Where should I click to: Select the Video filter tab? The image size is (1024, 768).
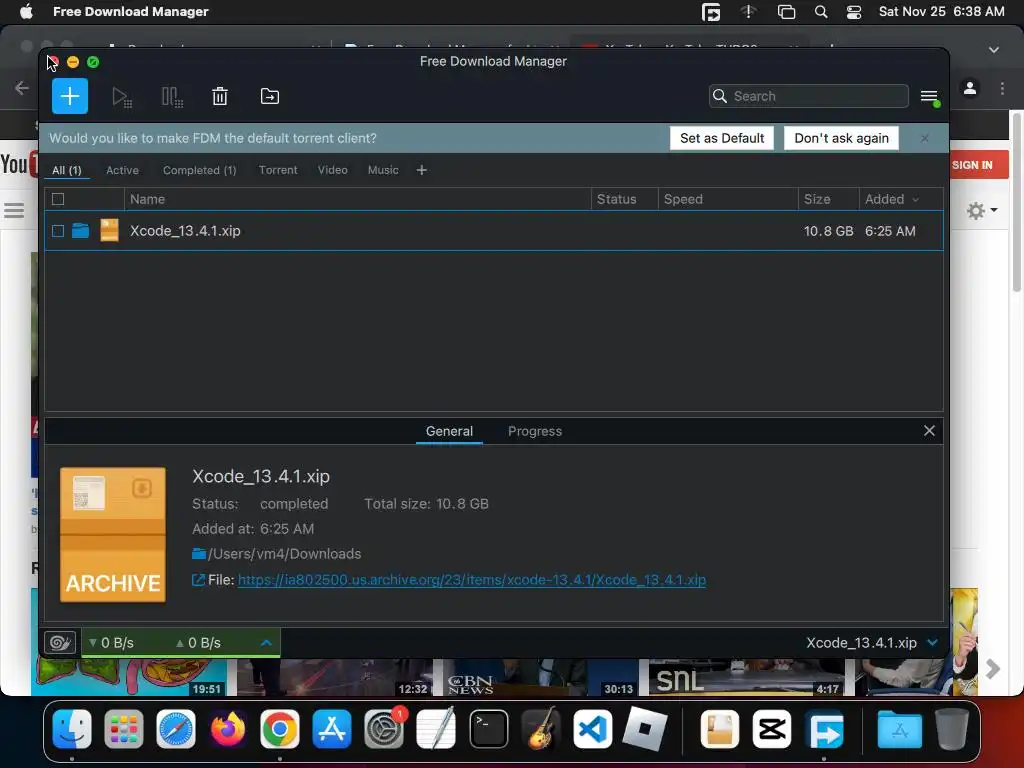[x=332, y=170]
